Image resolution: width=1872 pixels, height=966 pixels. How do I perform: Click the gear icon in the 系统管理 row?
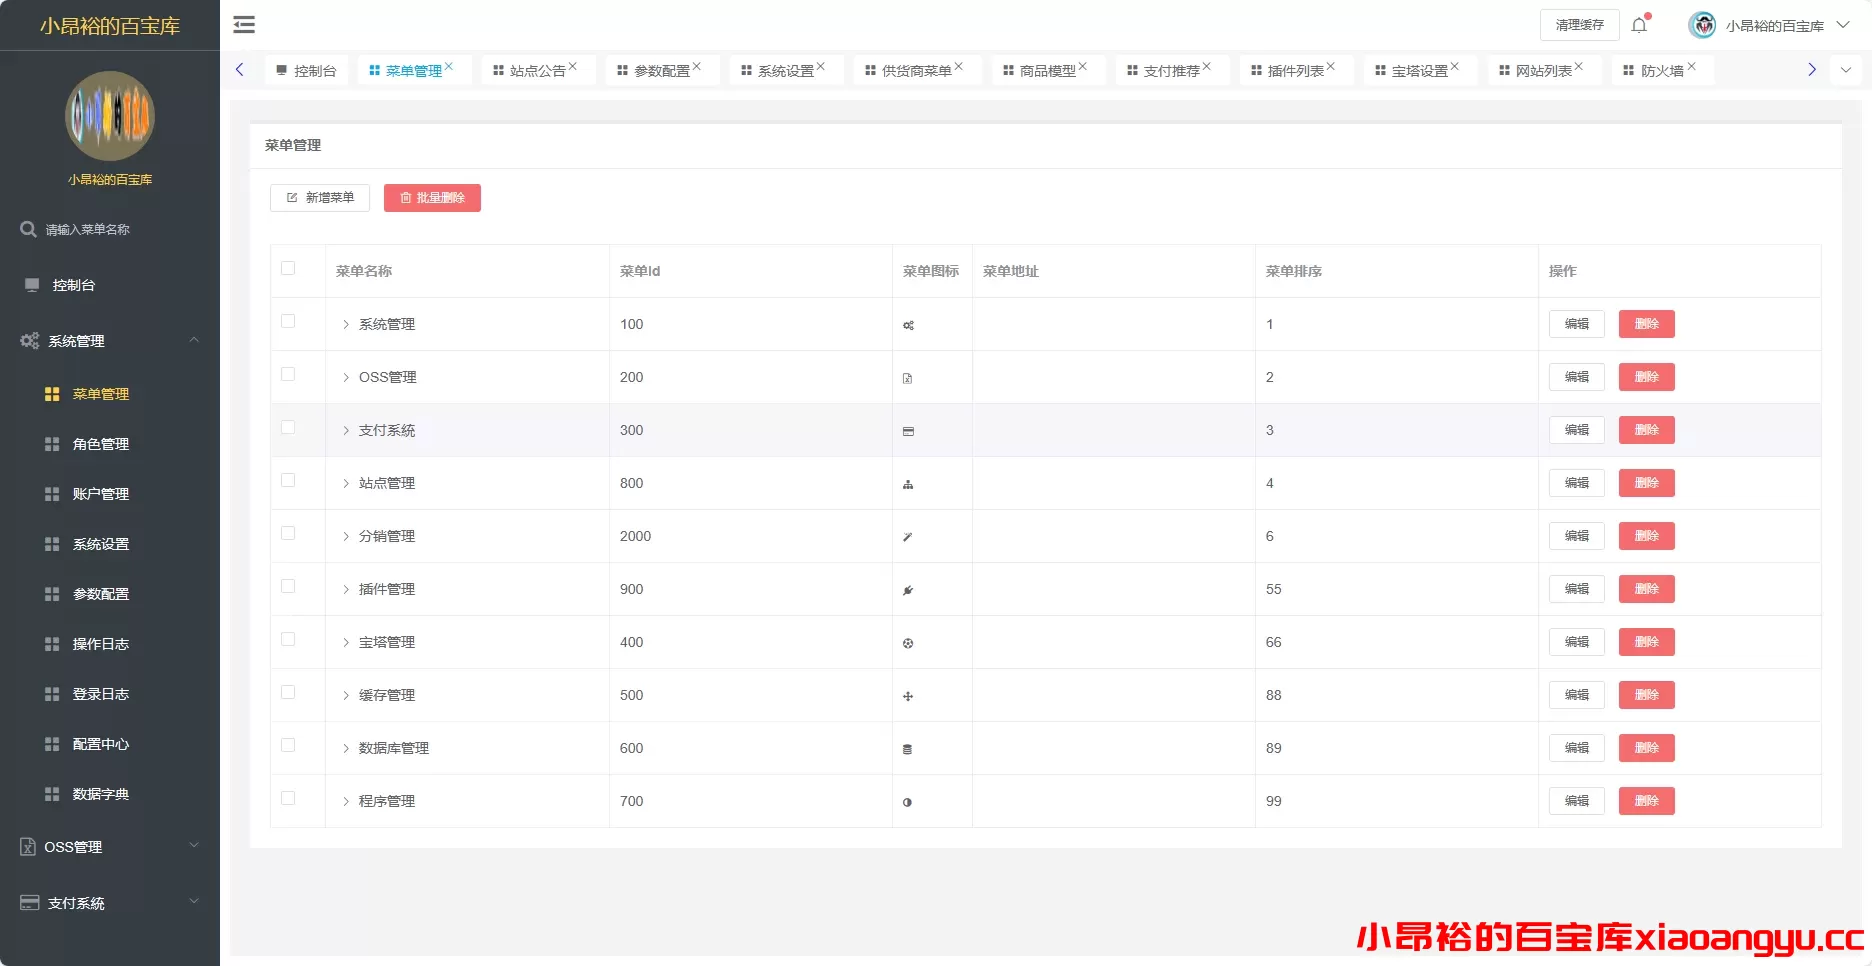907,324
